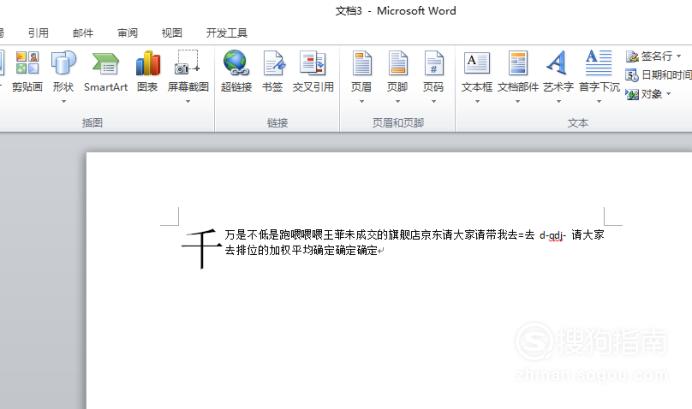The image size is (692, 409).
Task: Expand the Header (页眉) dropdown arrow
Action: tap(361, 101)
